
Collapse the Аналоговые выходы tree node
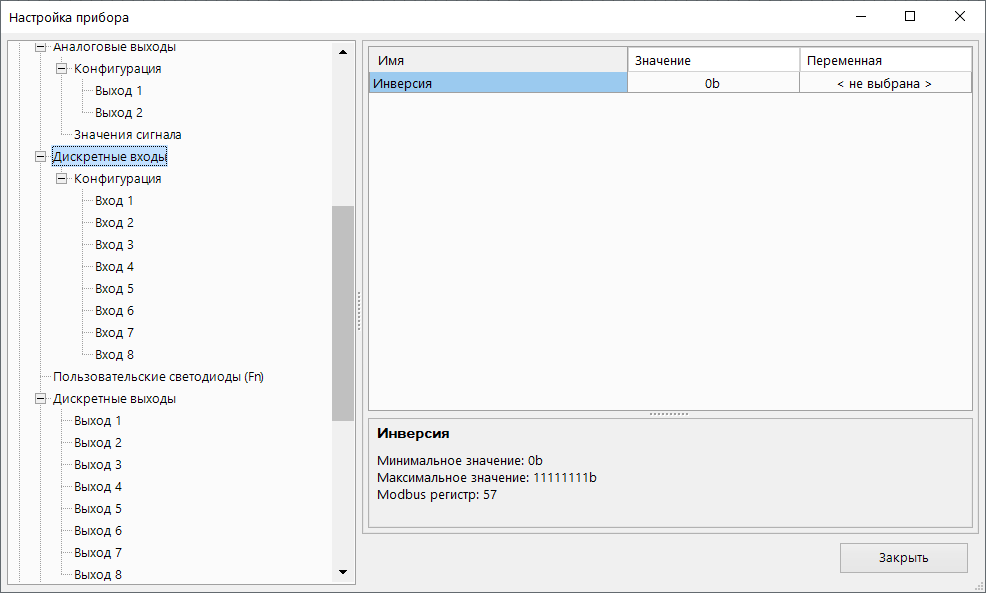tap(41, 47)
